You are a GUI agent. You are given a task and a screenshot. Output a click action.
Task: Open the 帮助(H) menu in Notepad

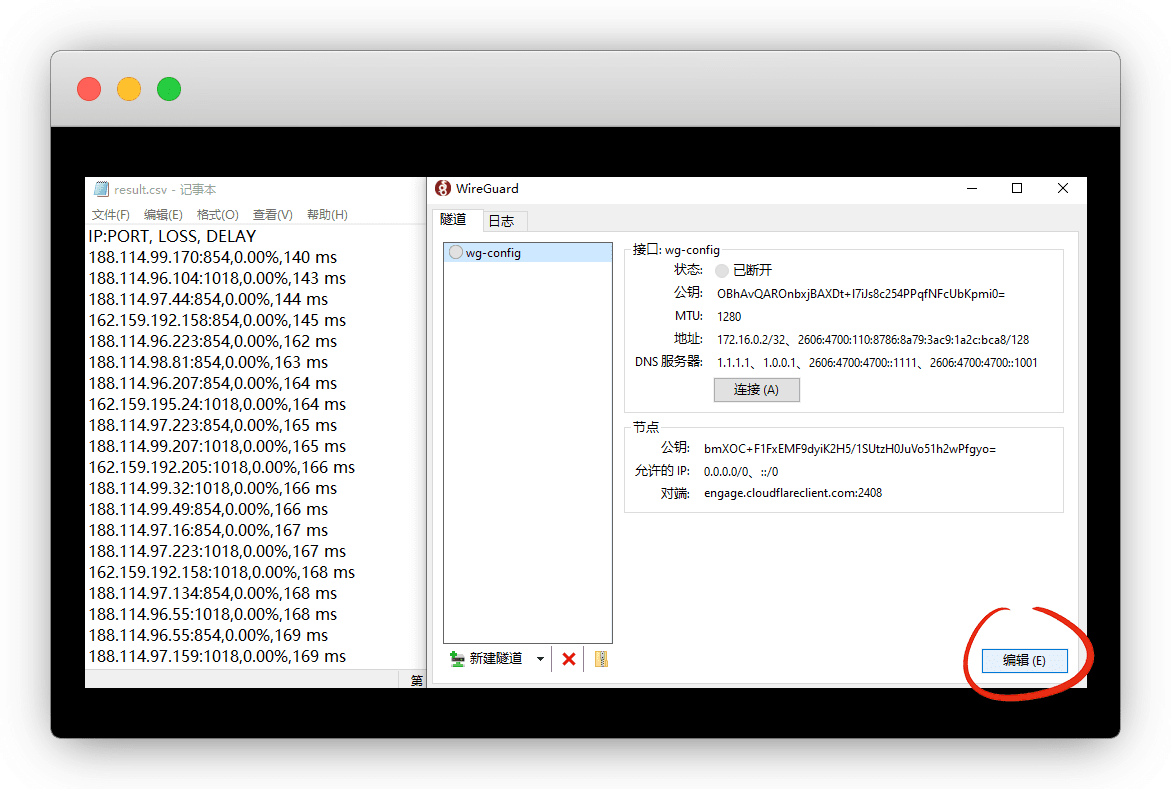point(327,215)
